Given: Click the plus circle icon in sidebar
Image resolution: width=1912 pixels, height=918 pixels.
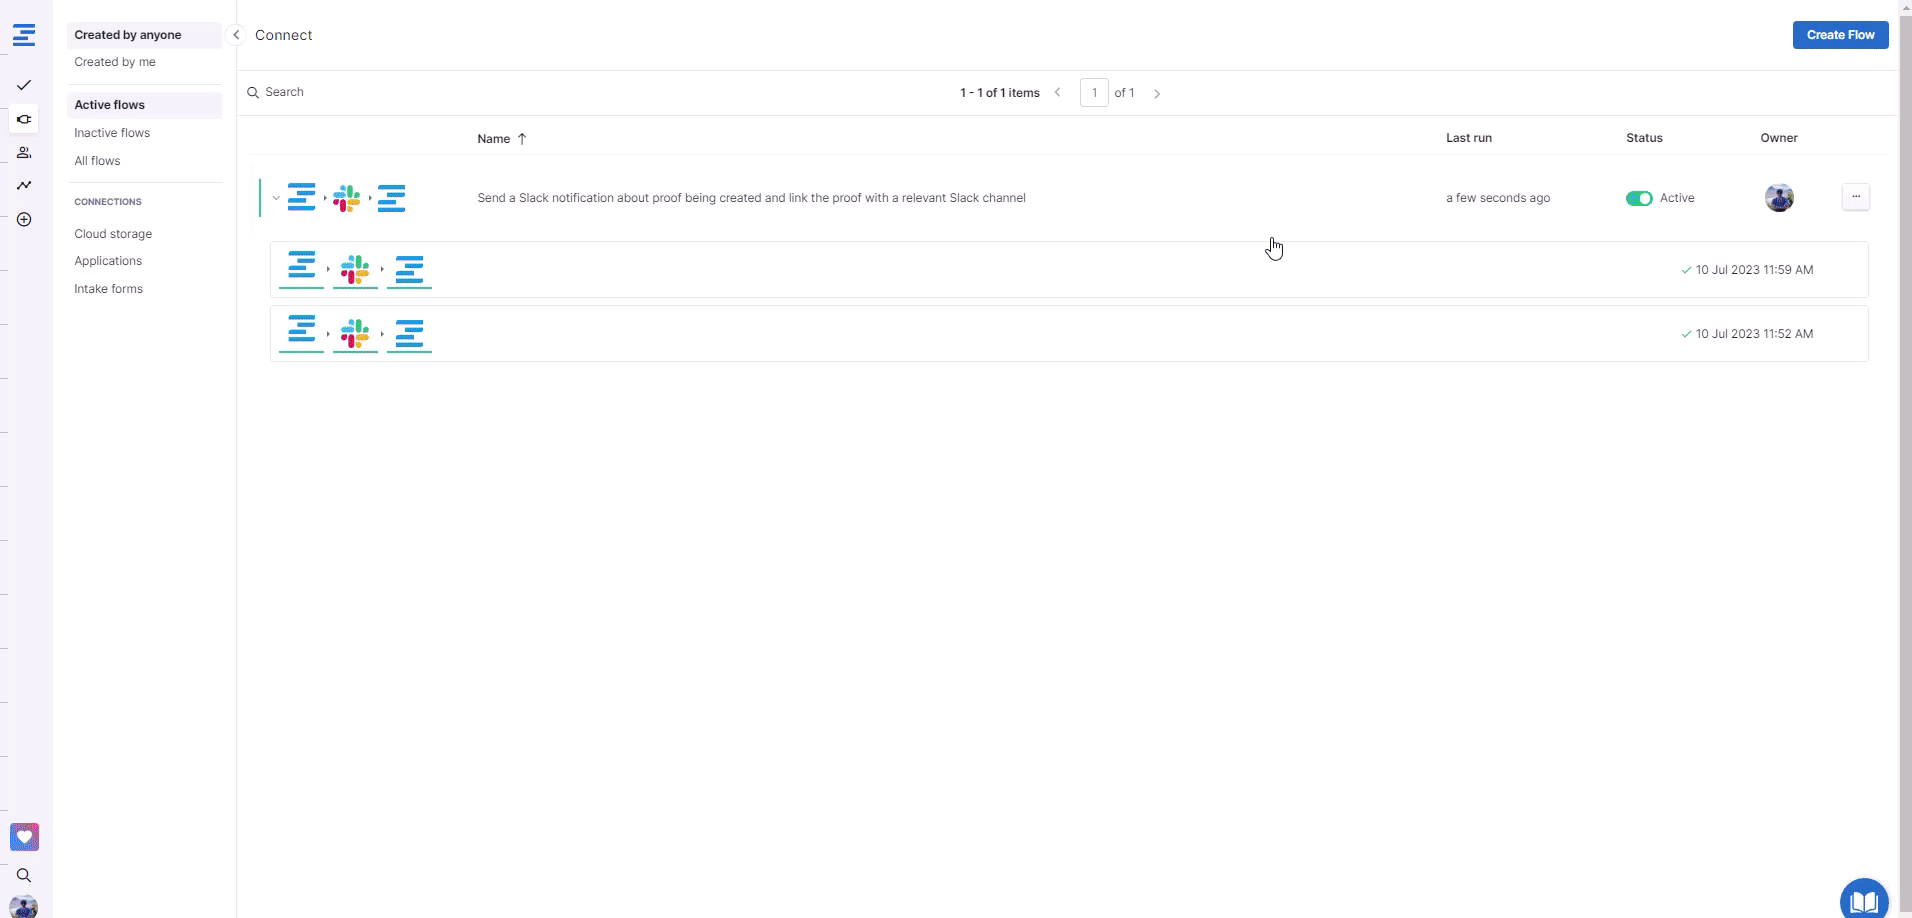Looking at the screenshot, I should (24, 220).
